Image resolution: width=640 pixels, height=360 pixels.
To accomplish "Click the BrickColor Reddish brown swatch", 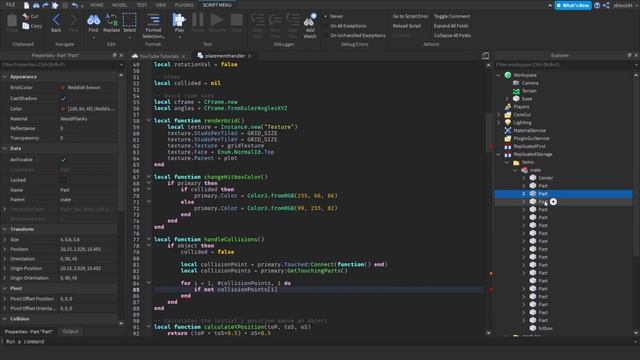I will tap(63, 87).
